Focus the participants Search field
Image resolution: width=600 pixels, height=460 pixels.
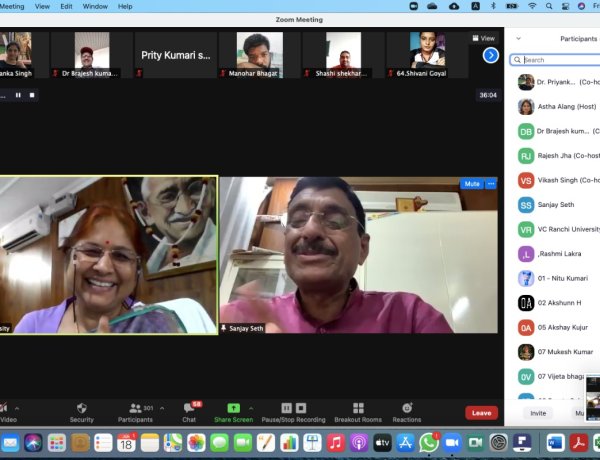[x=555, y=60]
